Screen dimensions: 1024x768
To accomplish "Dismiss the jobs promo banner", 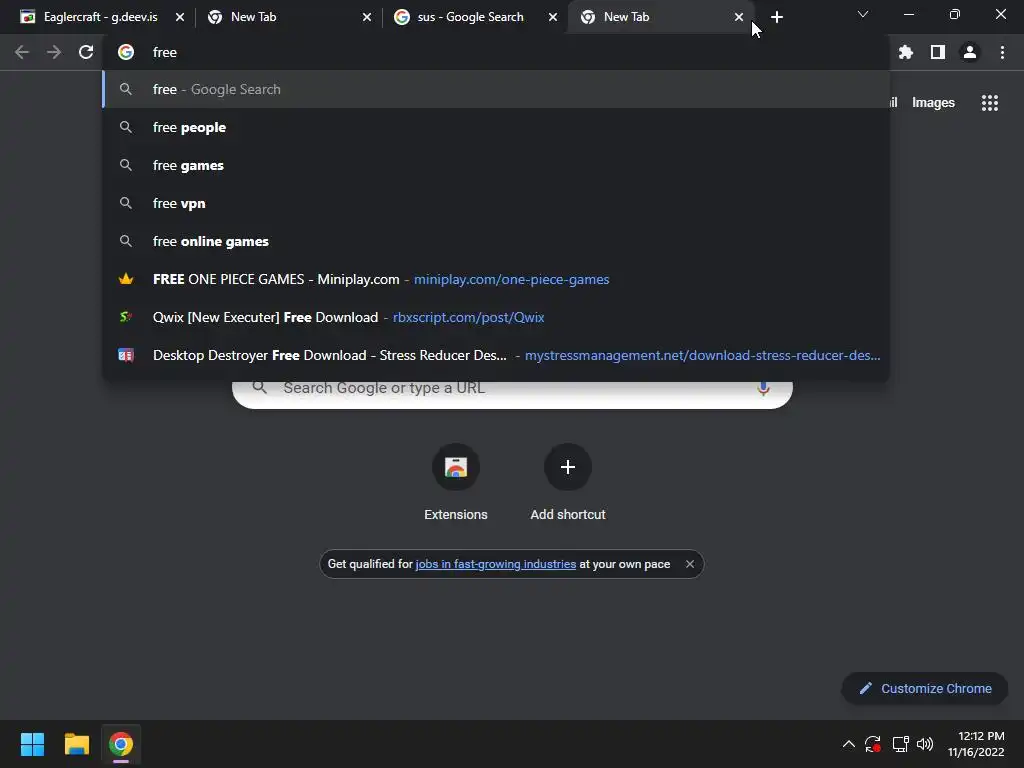I will 690,564.
